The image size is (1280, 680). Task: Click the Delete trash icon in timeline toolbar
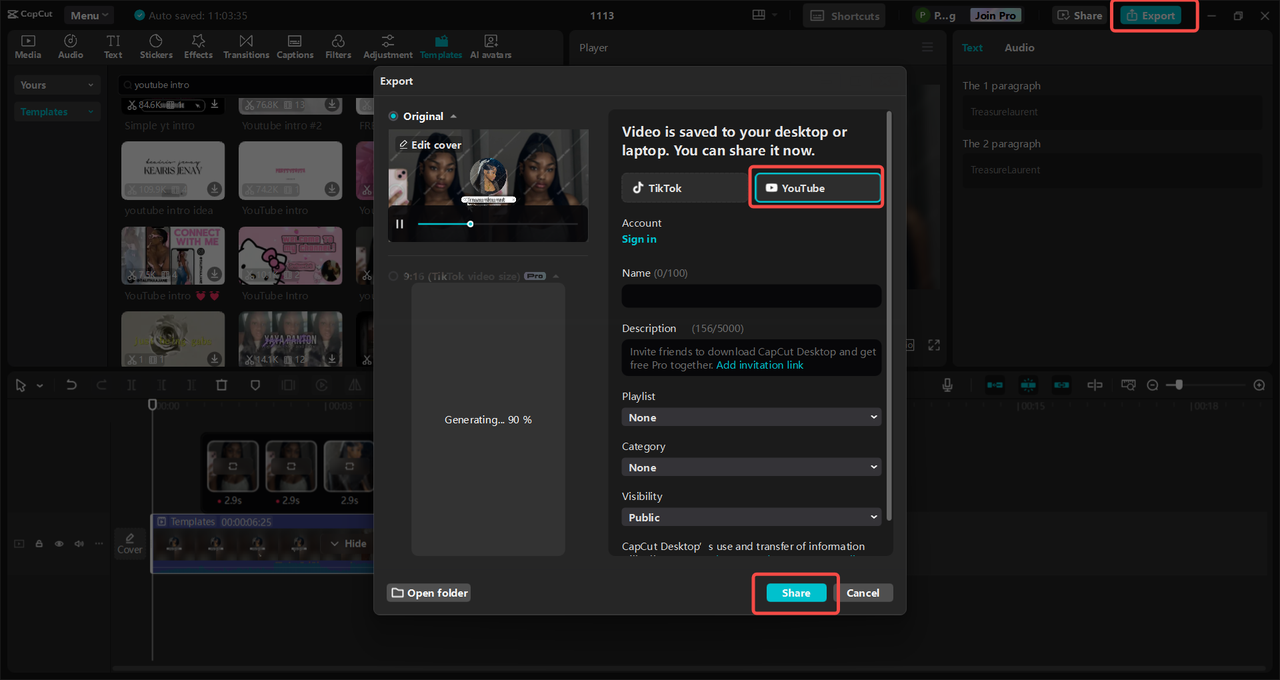coord(222,385)
